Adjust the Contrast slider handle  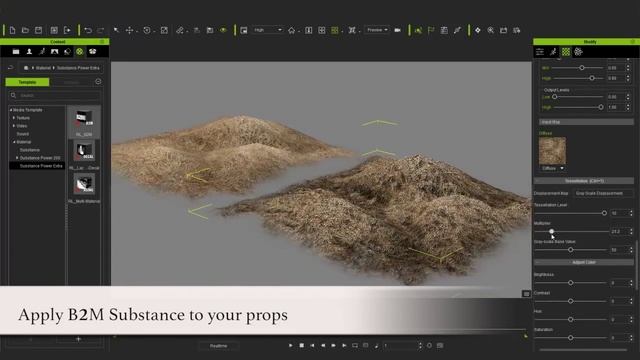pyautogui.click(x=571, y=301)
